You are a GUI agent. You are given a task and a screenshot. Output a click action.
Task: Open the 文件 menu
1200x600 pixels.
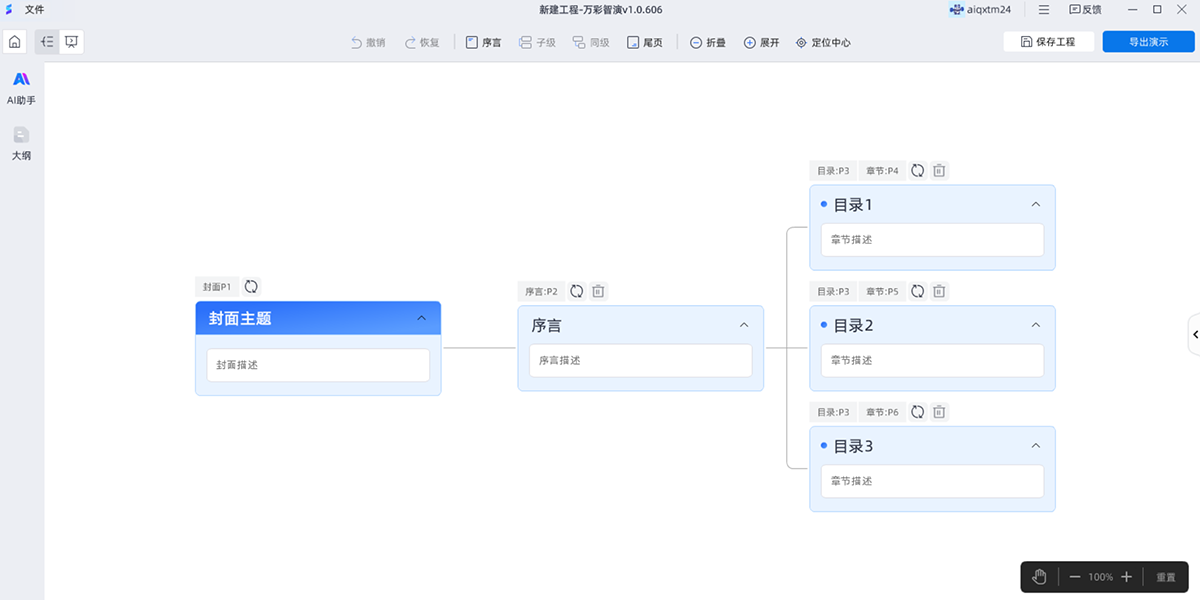(34, 9)
